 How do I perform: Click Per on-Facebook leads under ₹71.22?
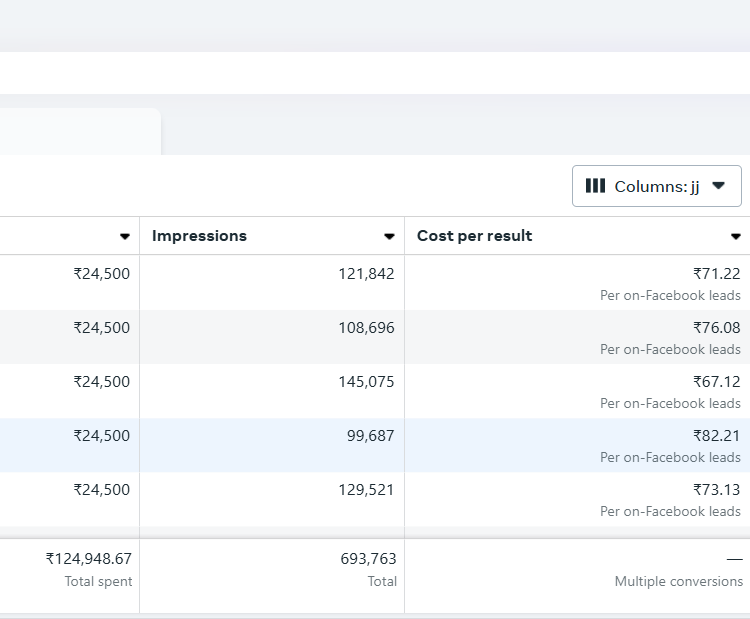pyautogui.click(x=671, y=296)
